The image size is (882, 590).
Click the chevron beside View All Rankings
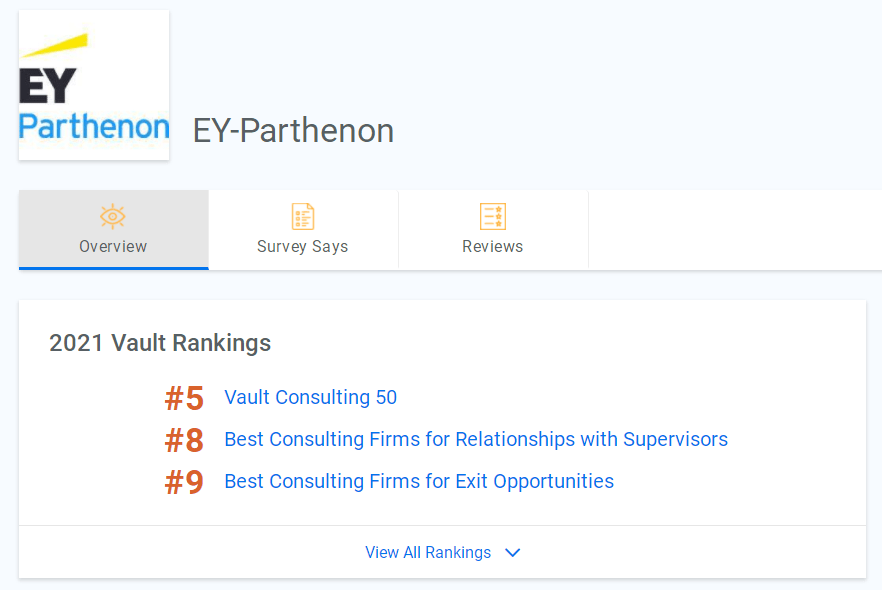(x=512, y=553)
